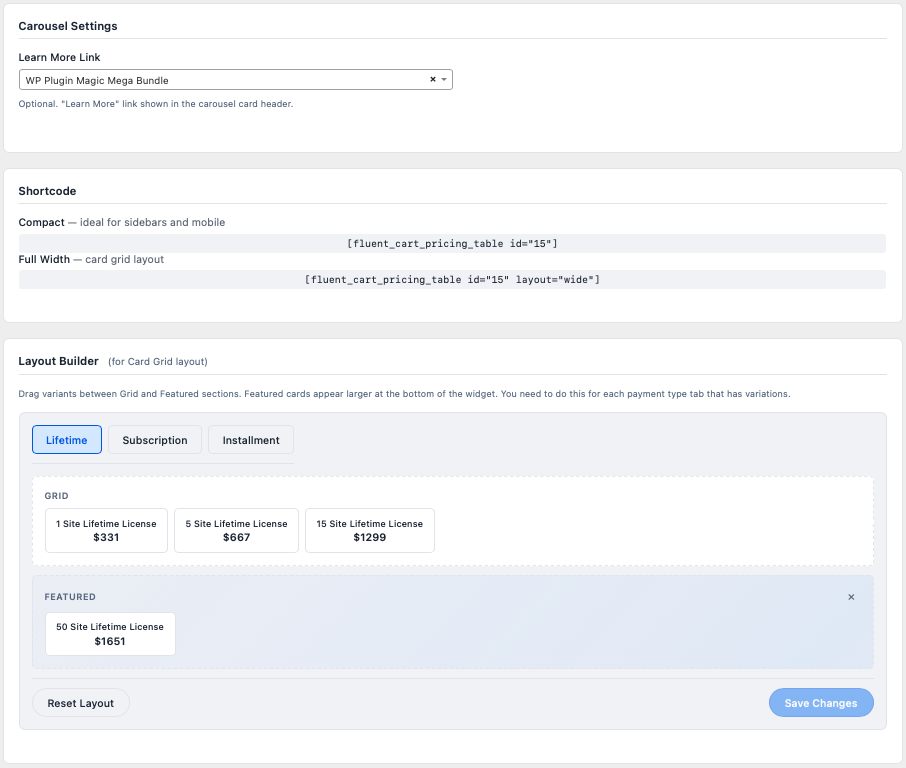Switch to the Lifetime tab
Image resolution: width=906 pixels, height=768 pixels.
click(67, 440)
